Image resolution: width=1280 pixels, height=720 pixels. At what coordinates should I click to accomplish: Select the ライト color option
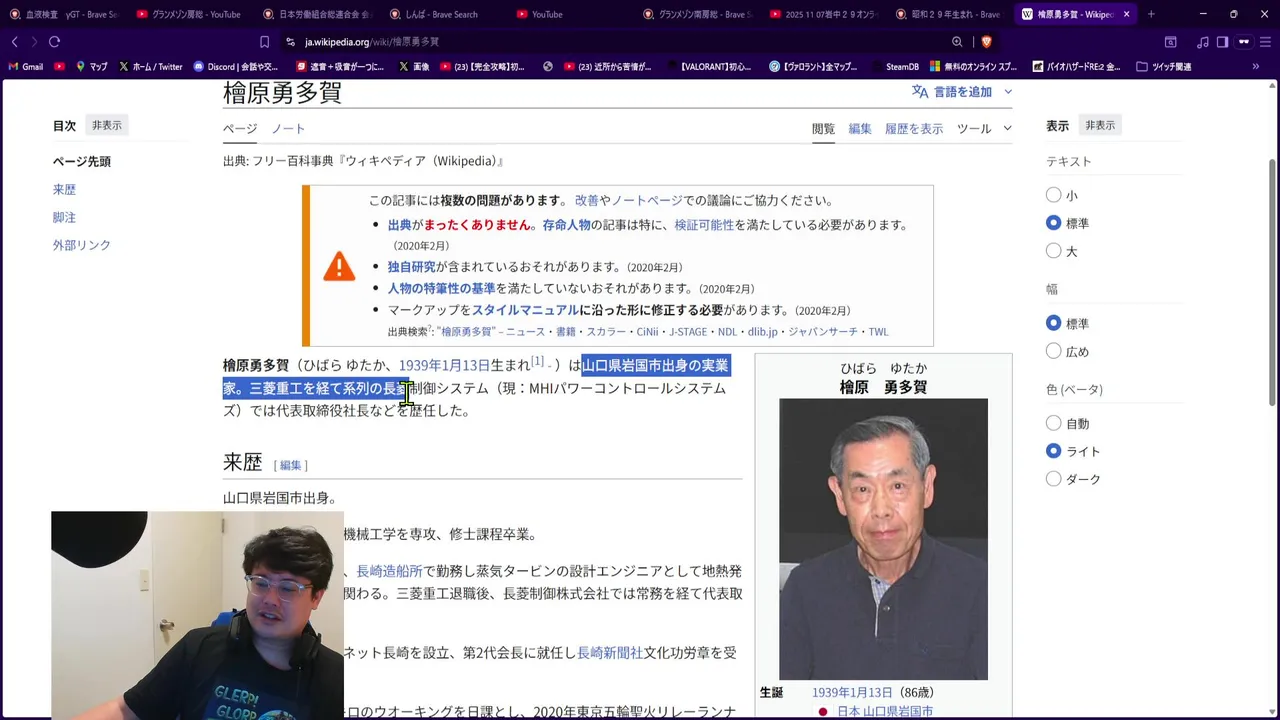pyautogui.click(x=1054, y=451)
